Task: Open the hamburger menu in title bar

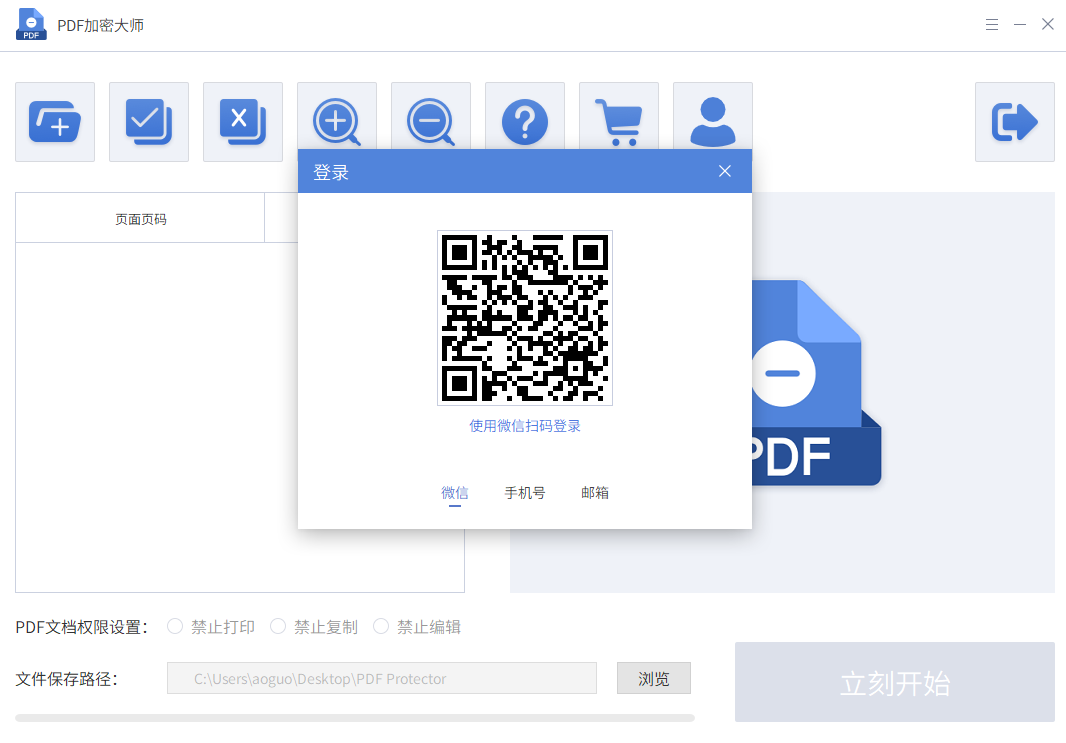Action: pos(992,24)
